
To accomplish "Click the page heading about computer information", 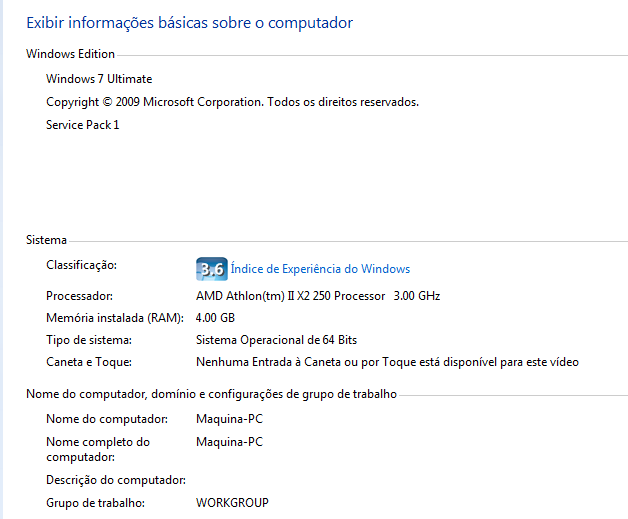I will pos(189,23).
